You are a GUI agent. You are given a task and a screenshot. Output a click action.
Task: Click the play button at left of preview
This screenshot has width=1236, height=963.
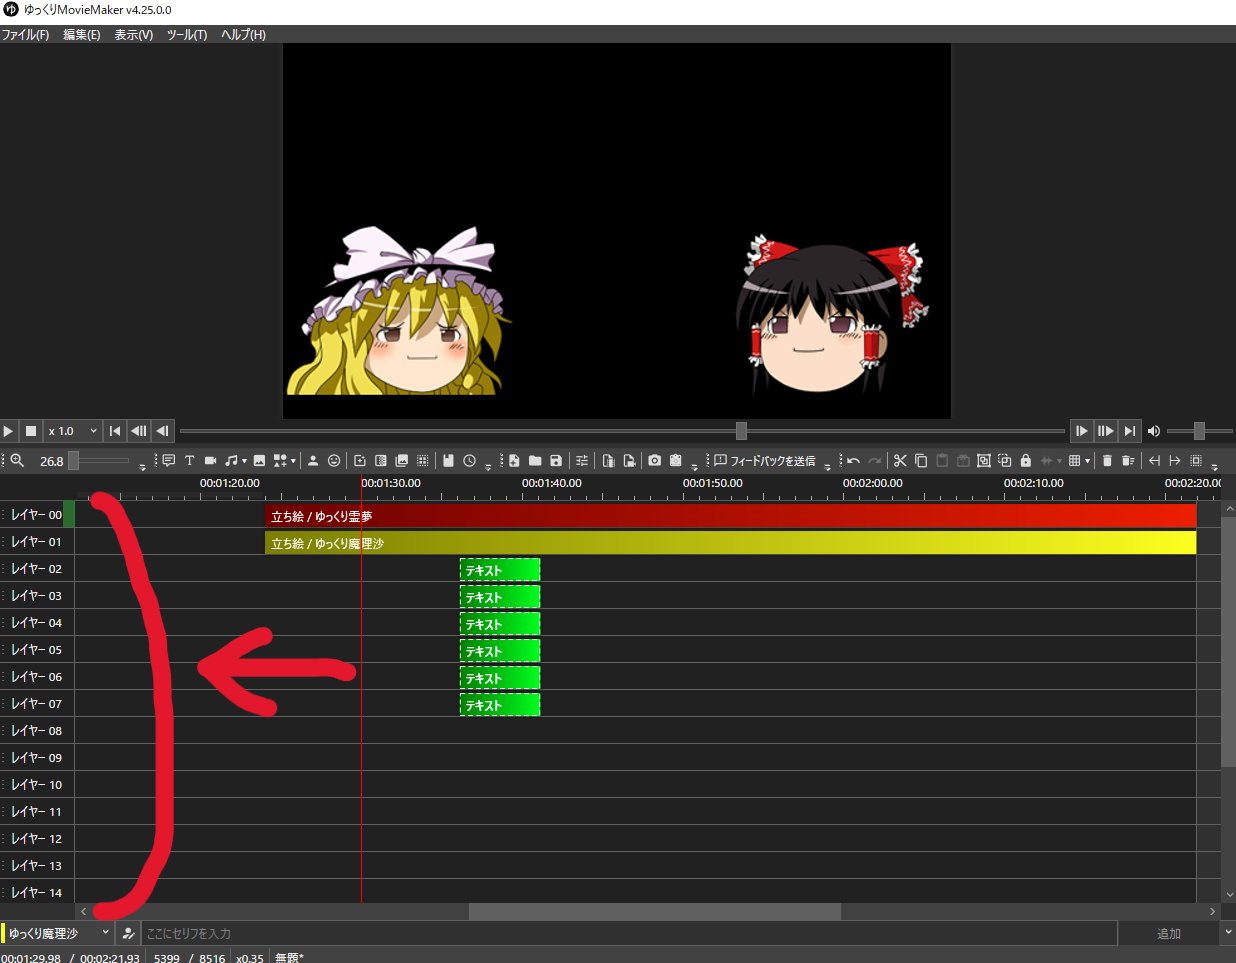point(9,431)
